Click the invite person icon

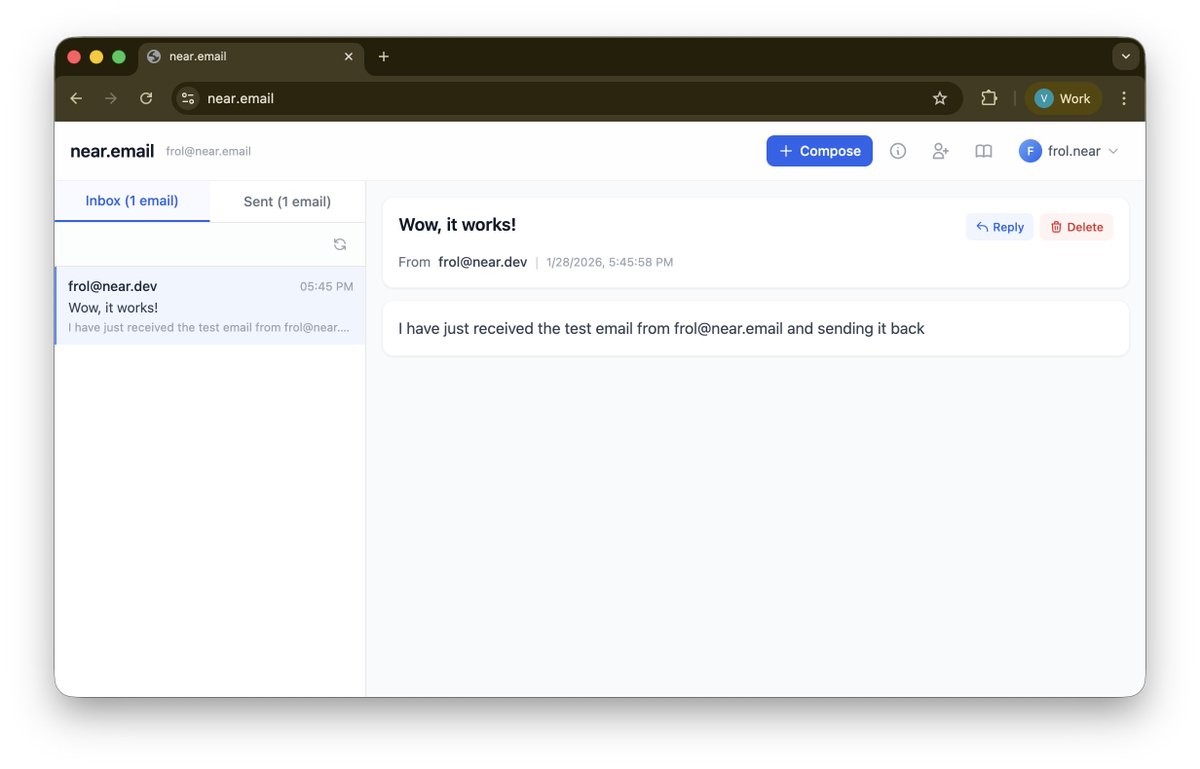(940, 151)
